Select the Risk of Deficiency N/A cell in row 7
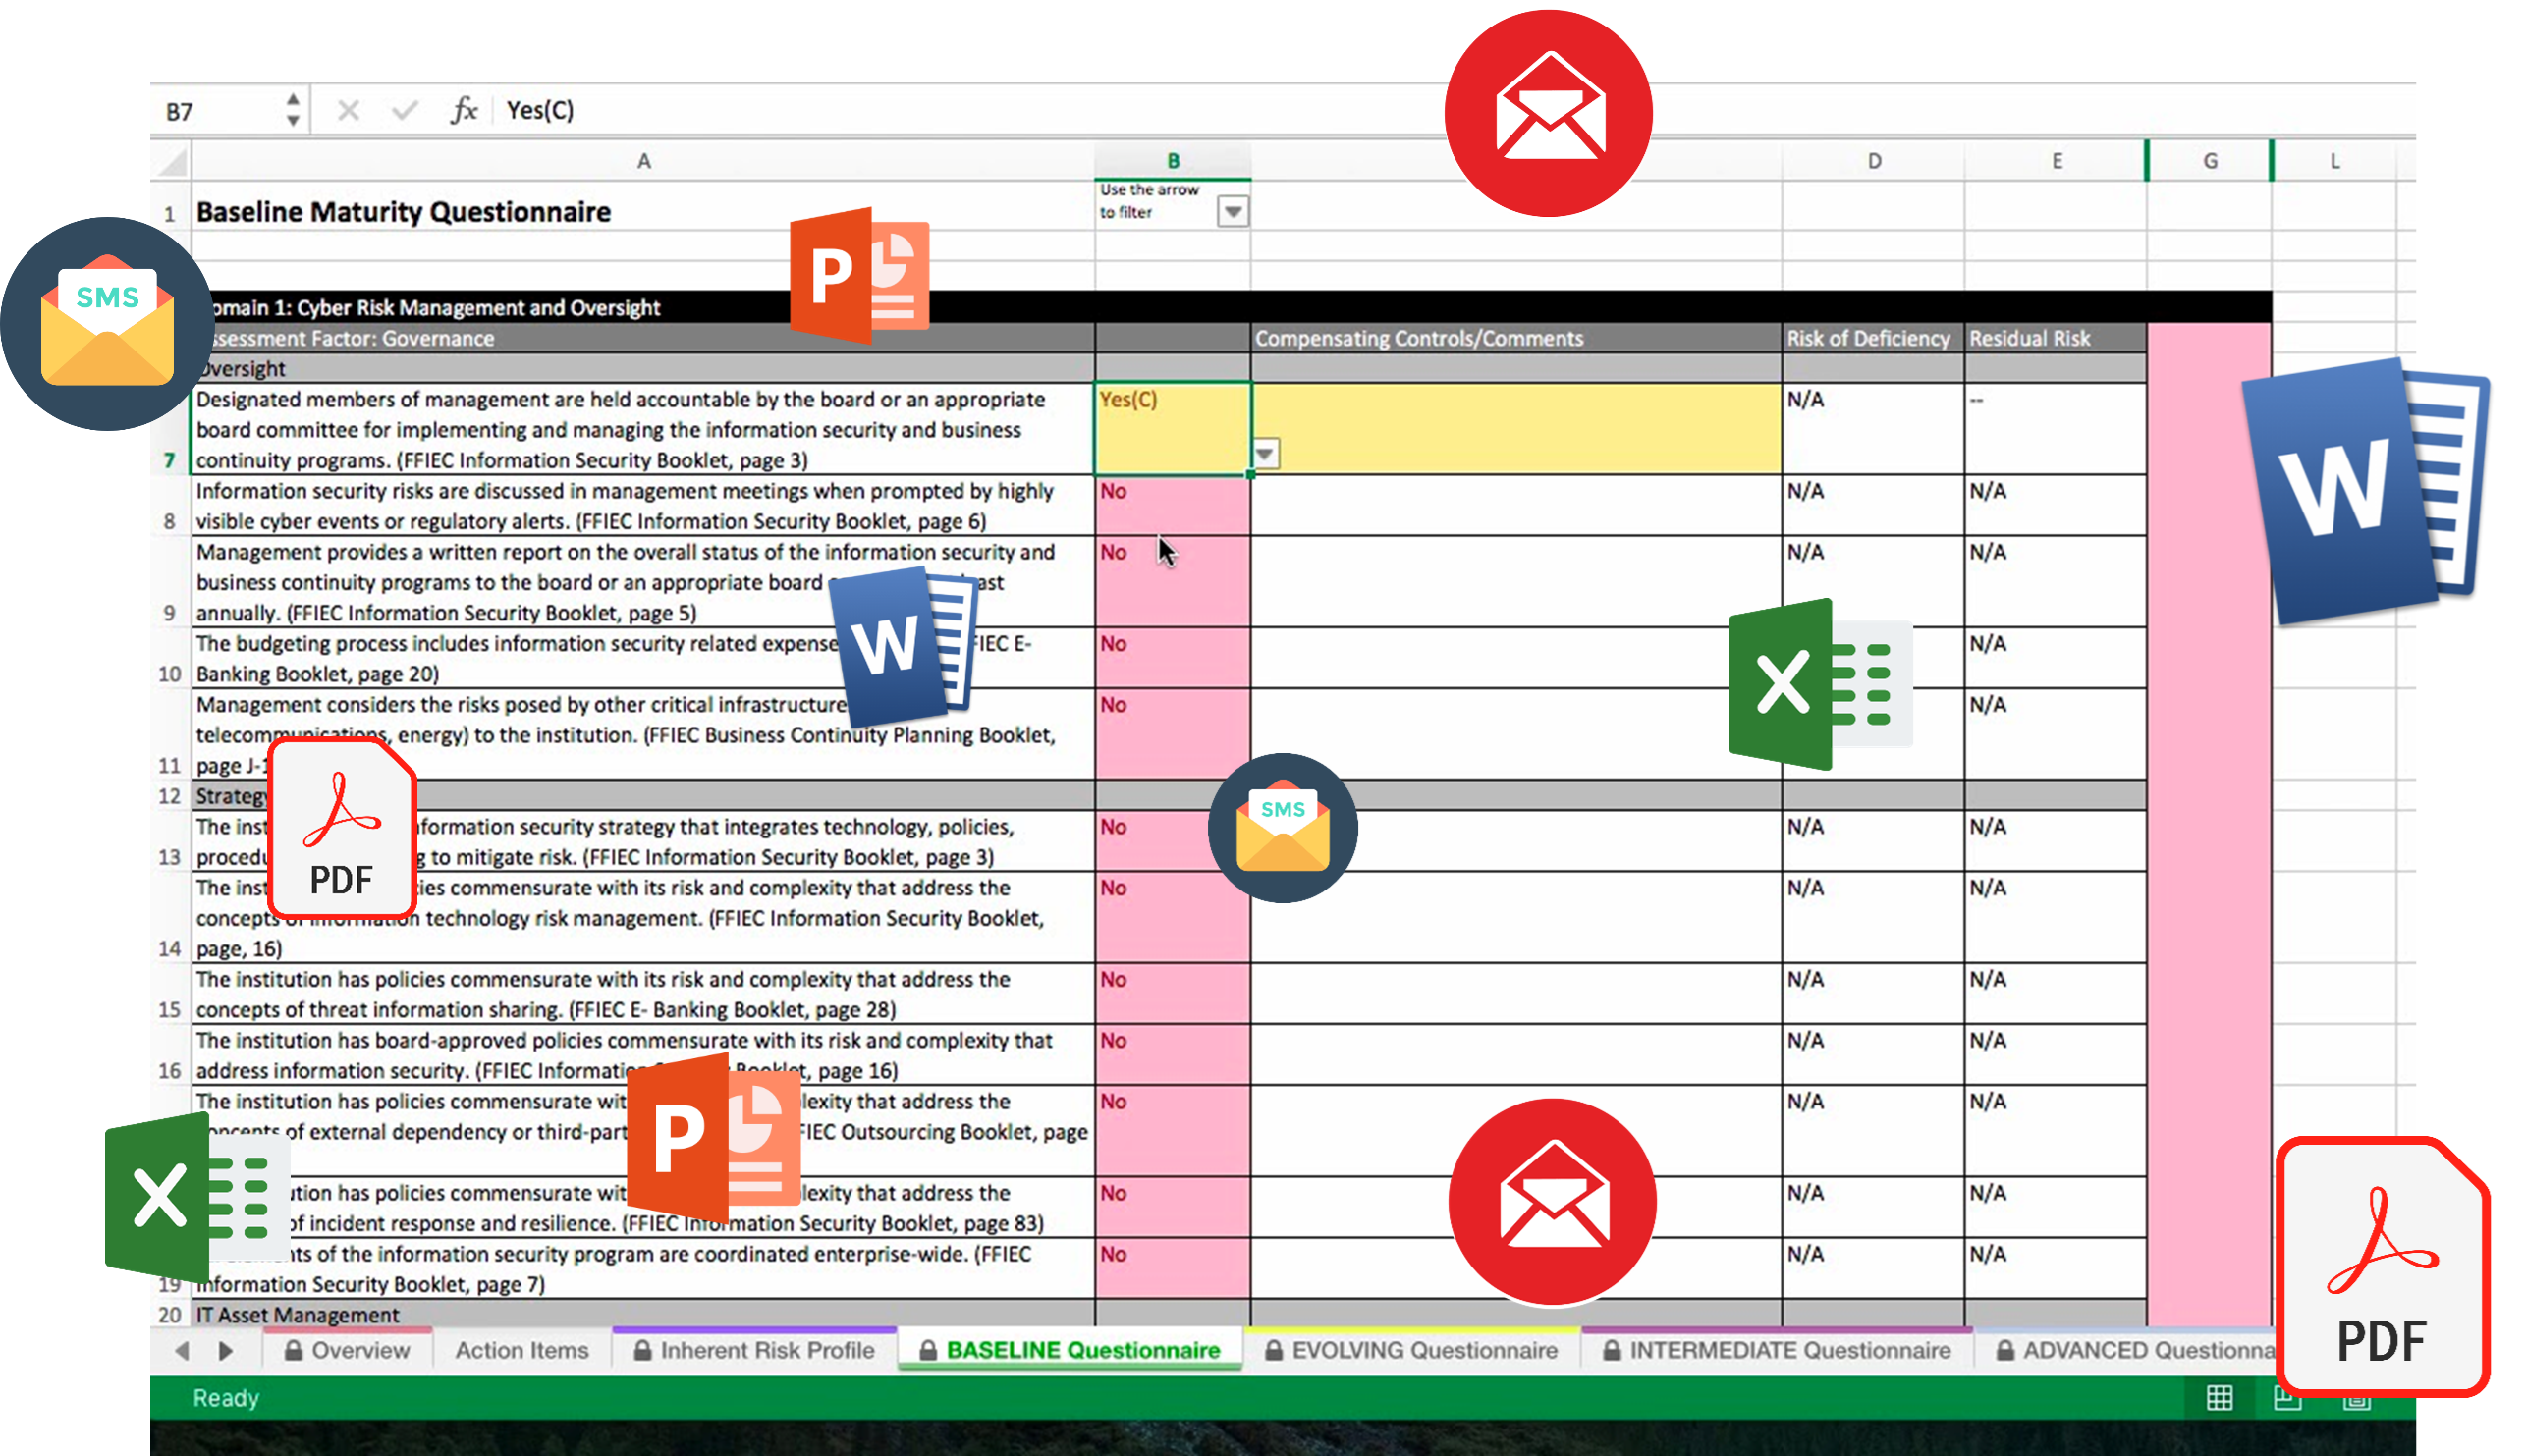2525x1456 pixels. [1872, 428]
